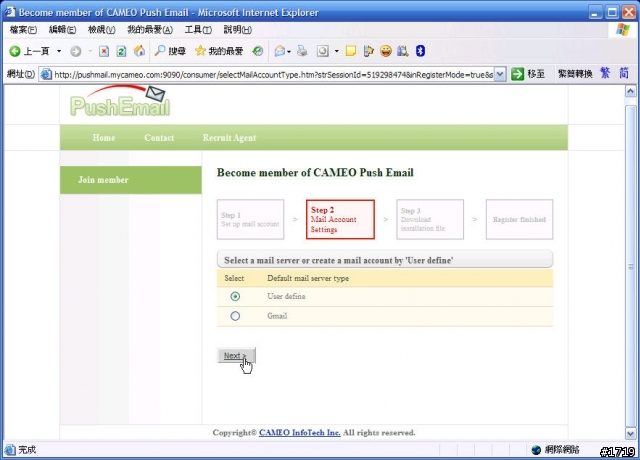Click the 完成 status bar text
The width and height of the screenshot is (640, 460).
point(27,450)
